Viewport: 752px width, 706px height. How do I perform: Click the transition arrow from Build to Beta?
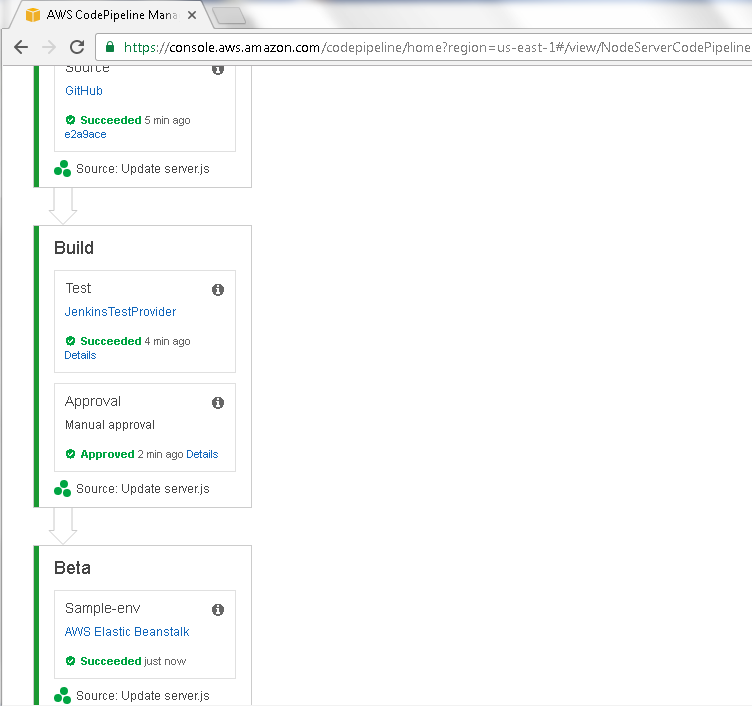[63, 526]
